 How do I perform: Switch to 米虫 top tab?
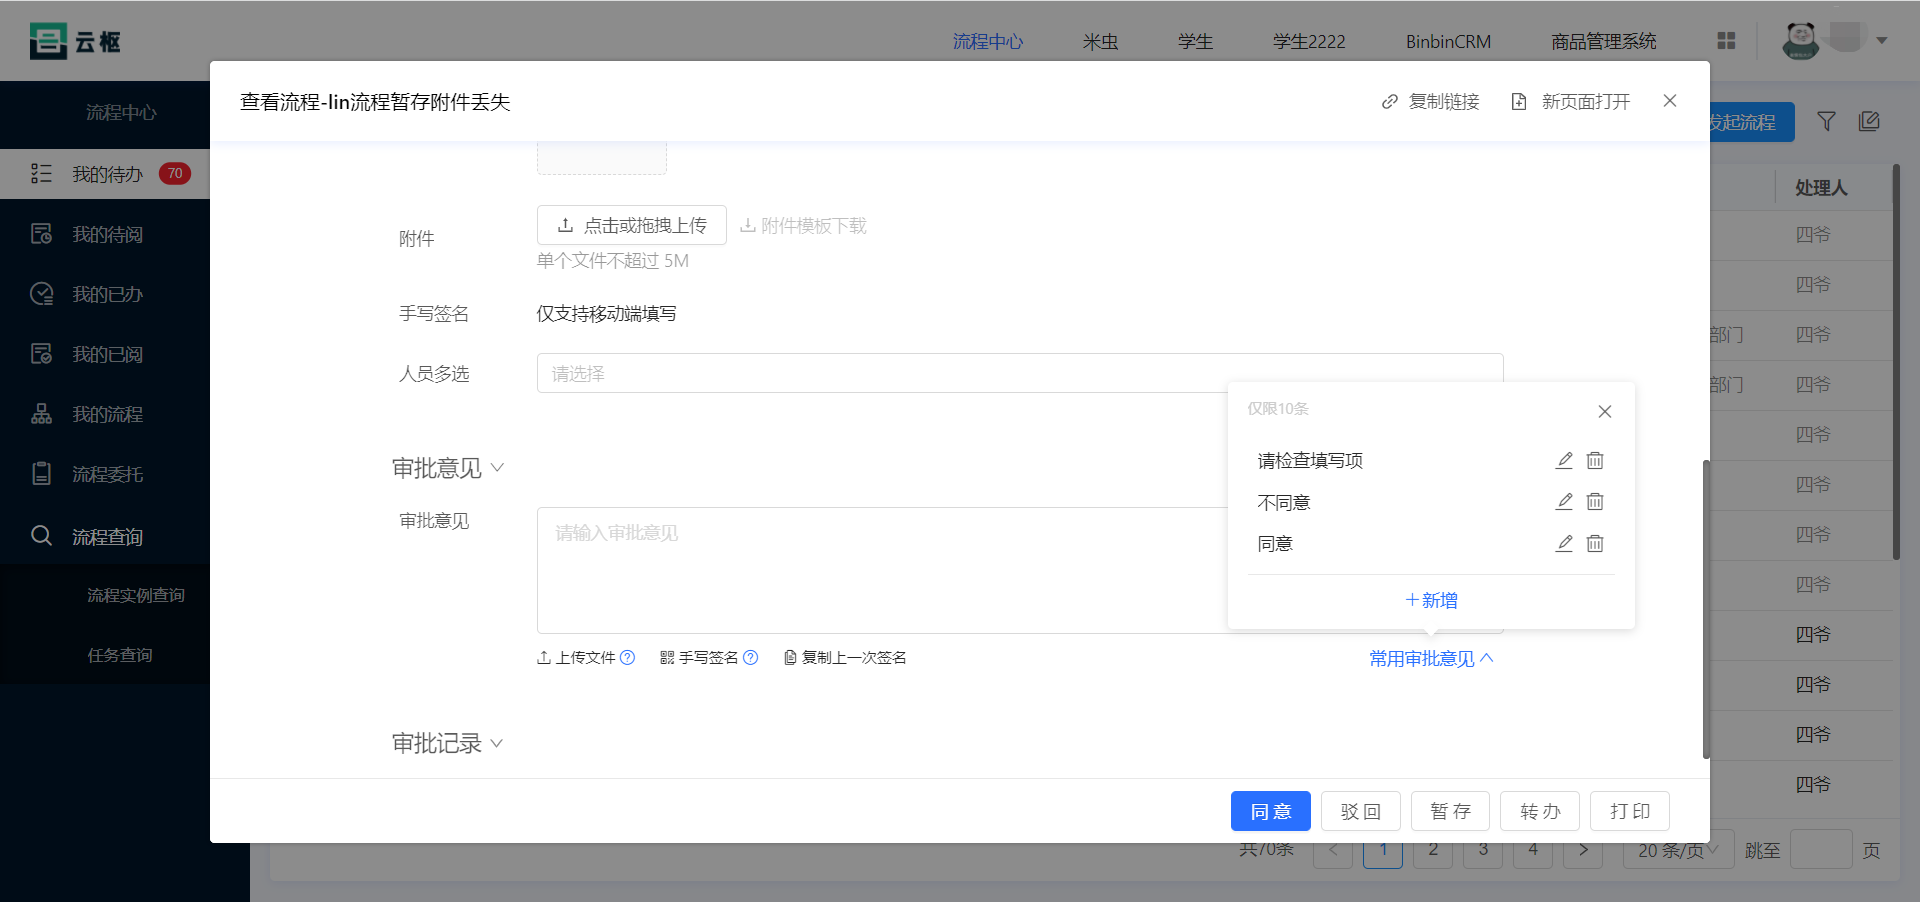pyautogui.click(x=1100, y=41)
